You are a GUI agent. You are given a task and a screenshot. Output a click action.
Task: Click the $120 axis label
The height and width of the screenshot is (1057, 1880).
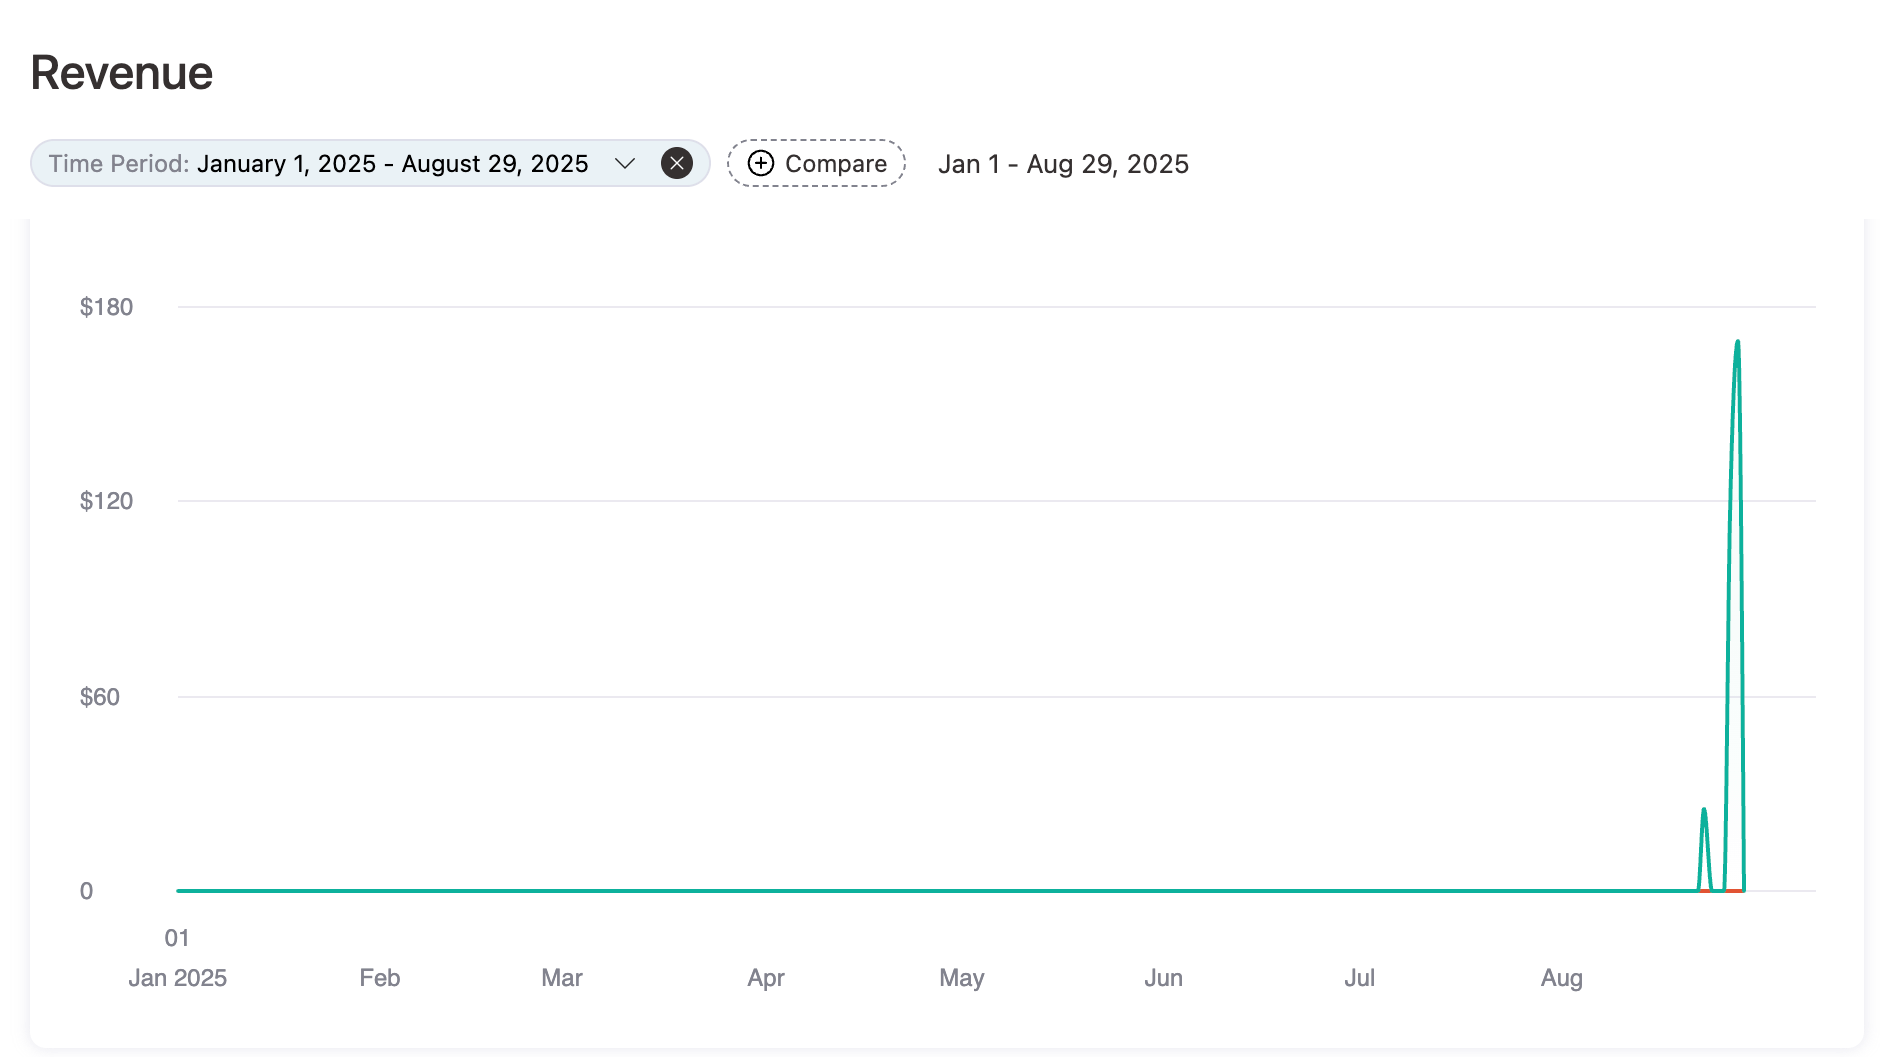click(x=108, y=501)
